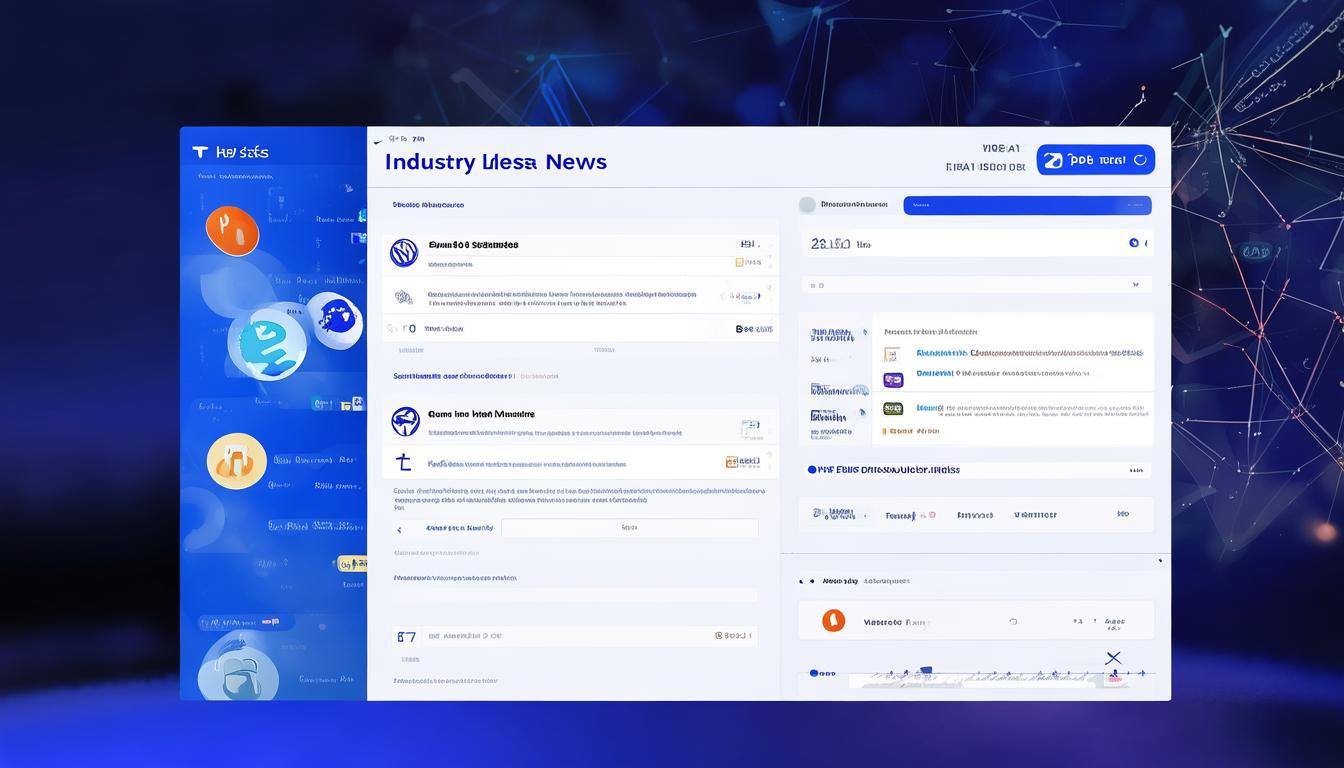Screen dimensions: 1344x768
Task: Toggle the grey circle beside the blue bar
Action: pos(807,205)
